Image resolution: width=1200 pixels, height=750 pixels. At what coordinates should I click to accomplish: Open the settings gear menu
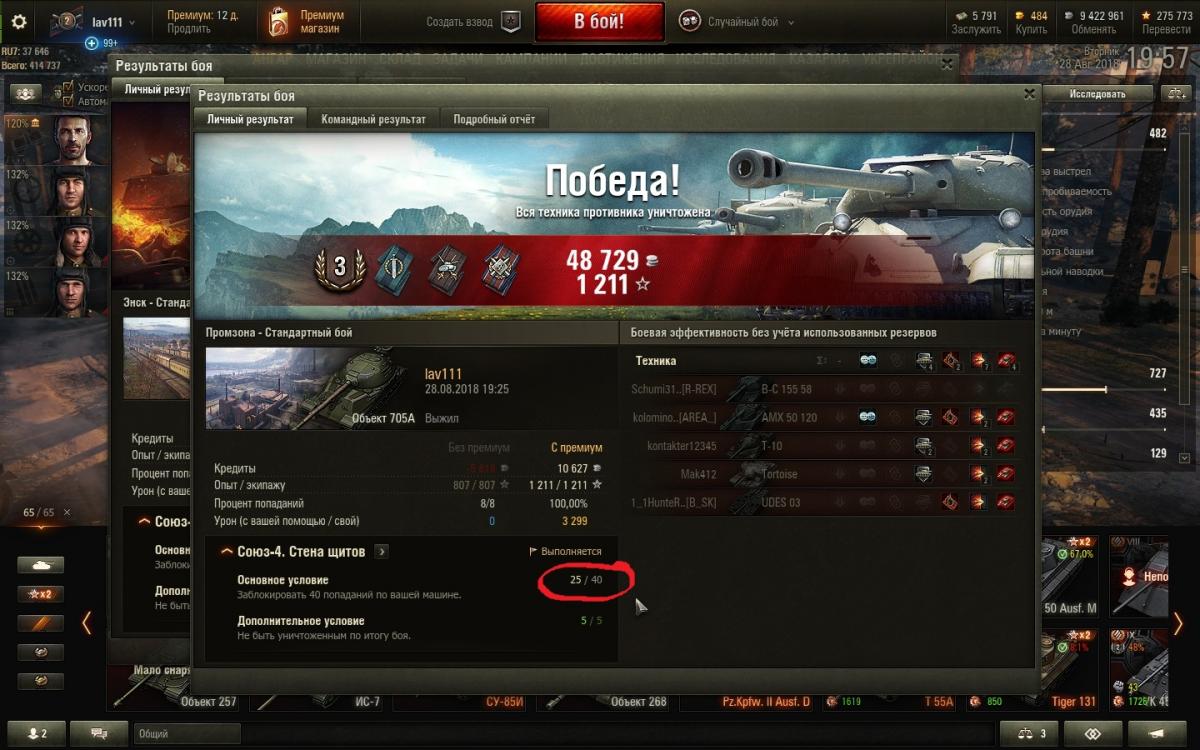click(18, 21)
